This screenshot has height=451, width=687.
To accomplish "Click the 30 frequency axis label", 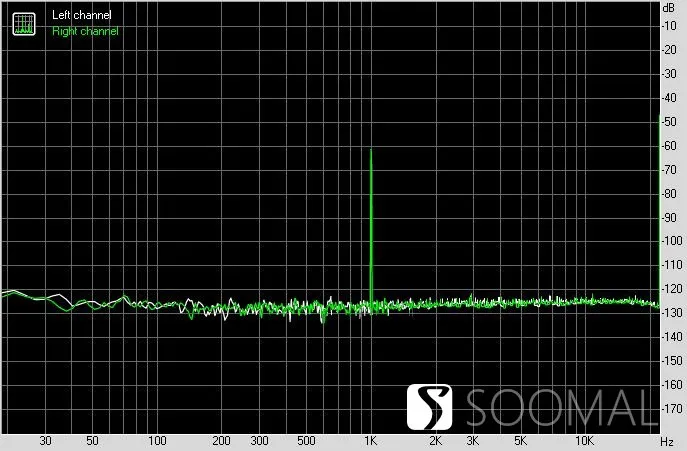I will 45,441.
